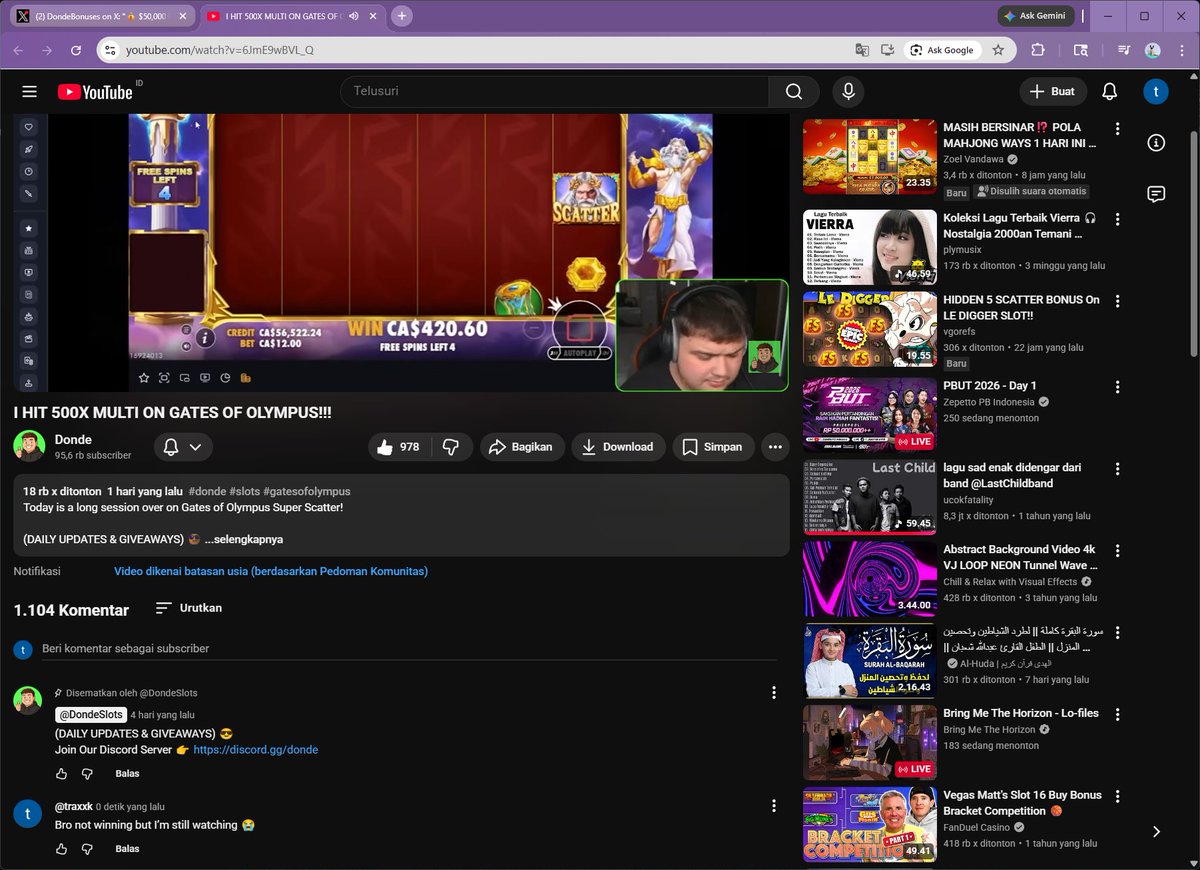1200x870 pixels.
Task: Open the Chrome extensions puzzle icon
Action: (1037, 50)
